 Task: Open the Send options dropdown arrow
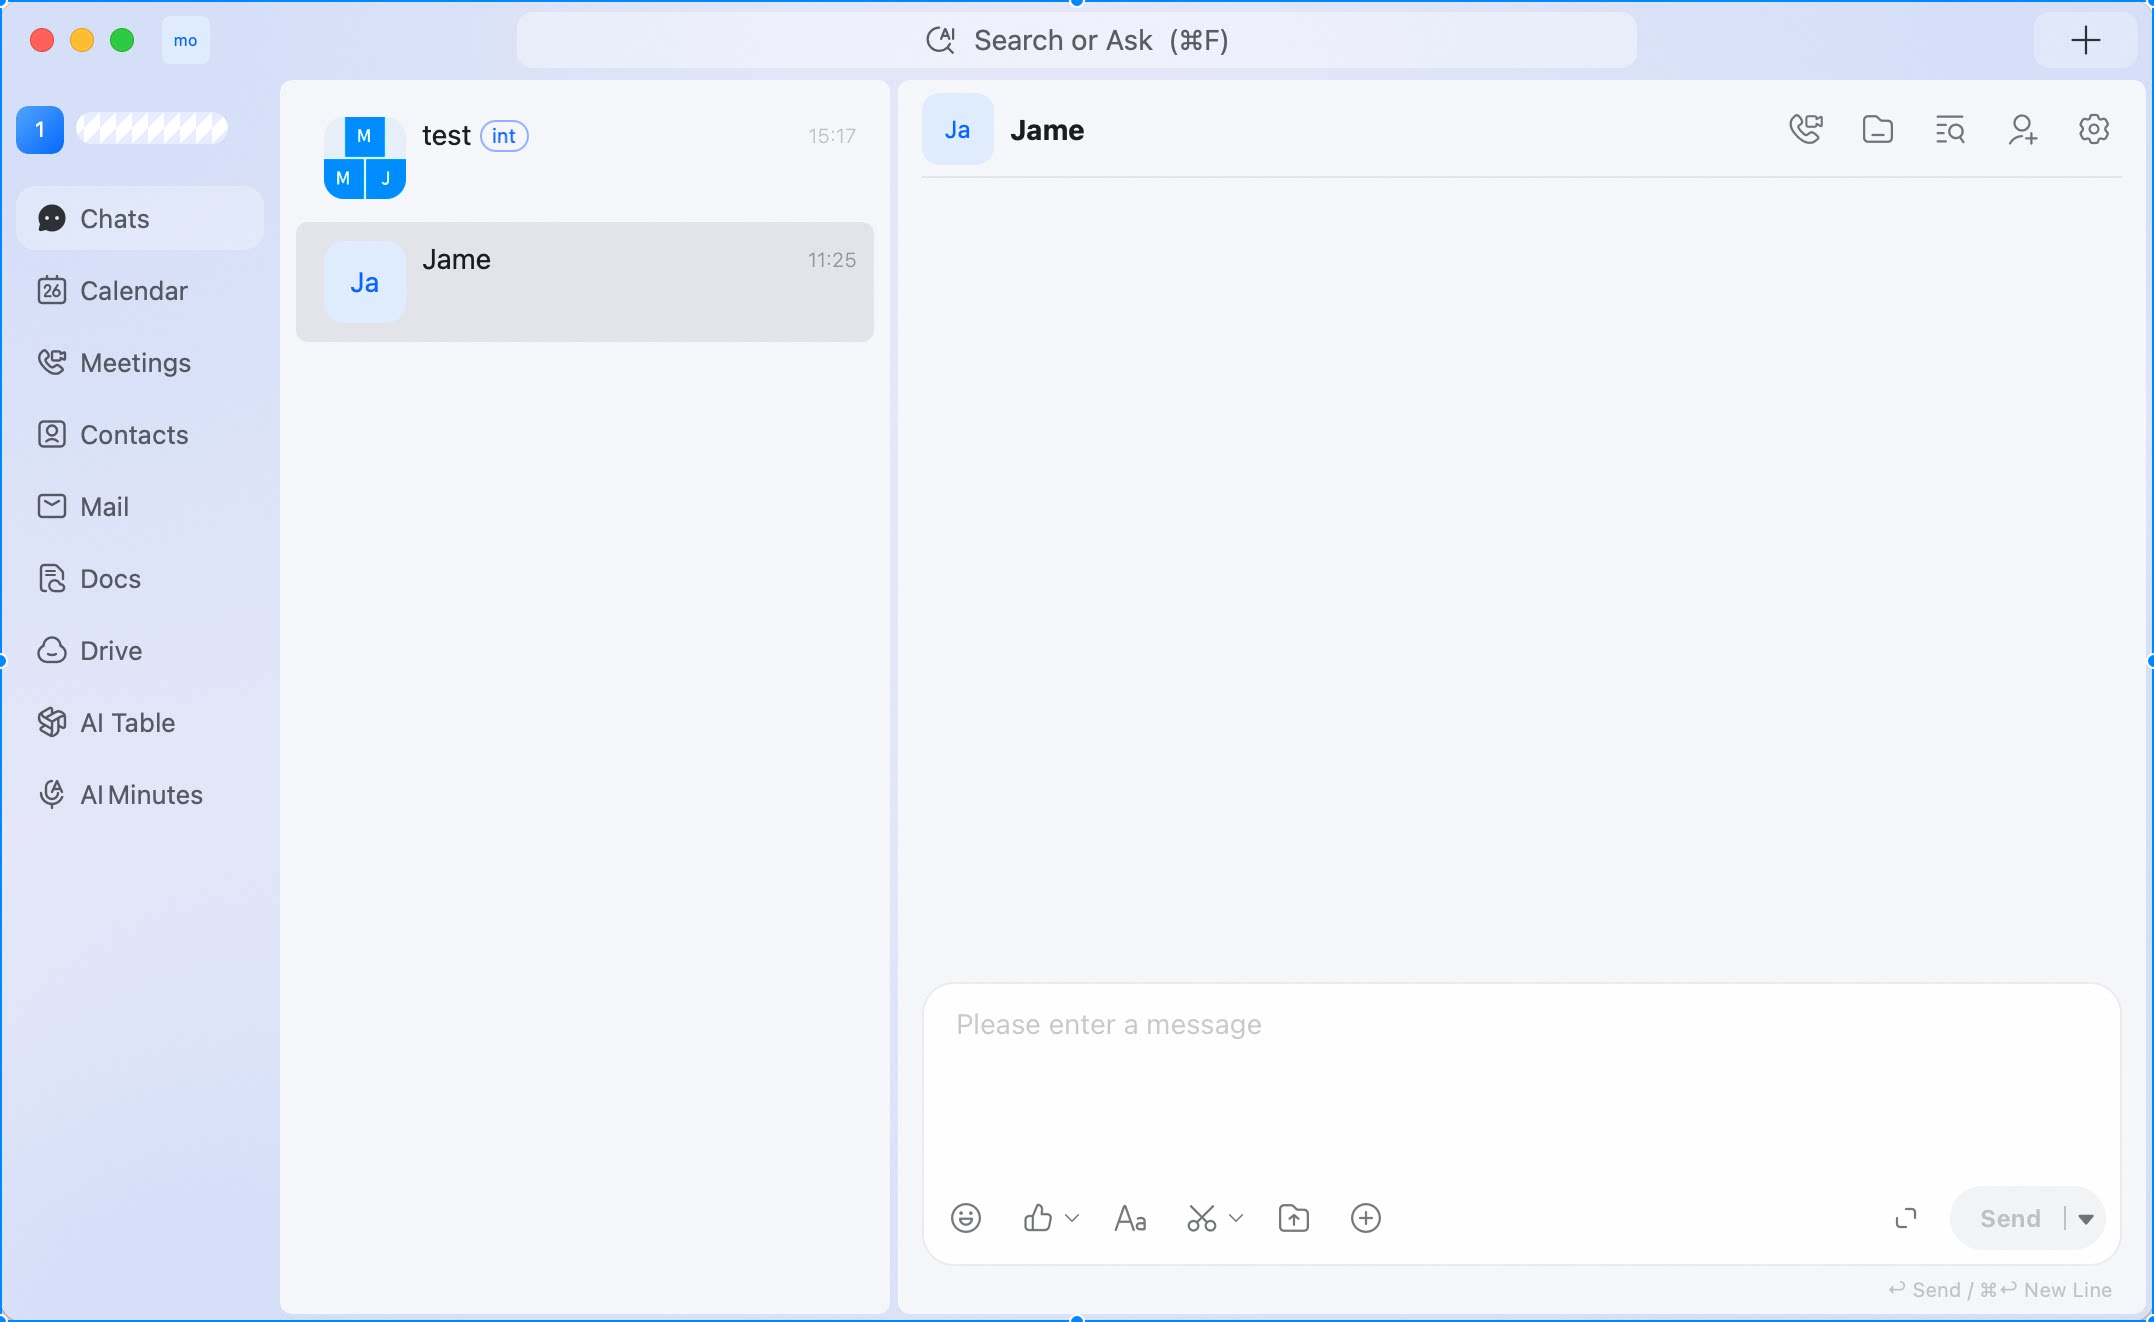(2086, 1219)
